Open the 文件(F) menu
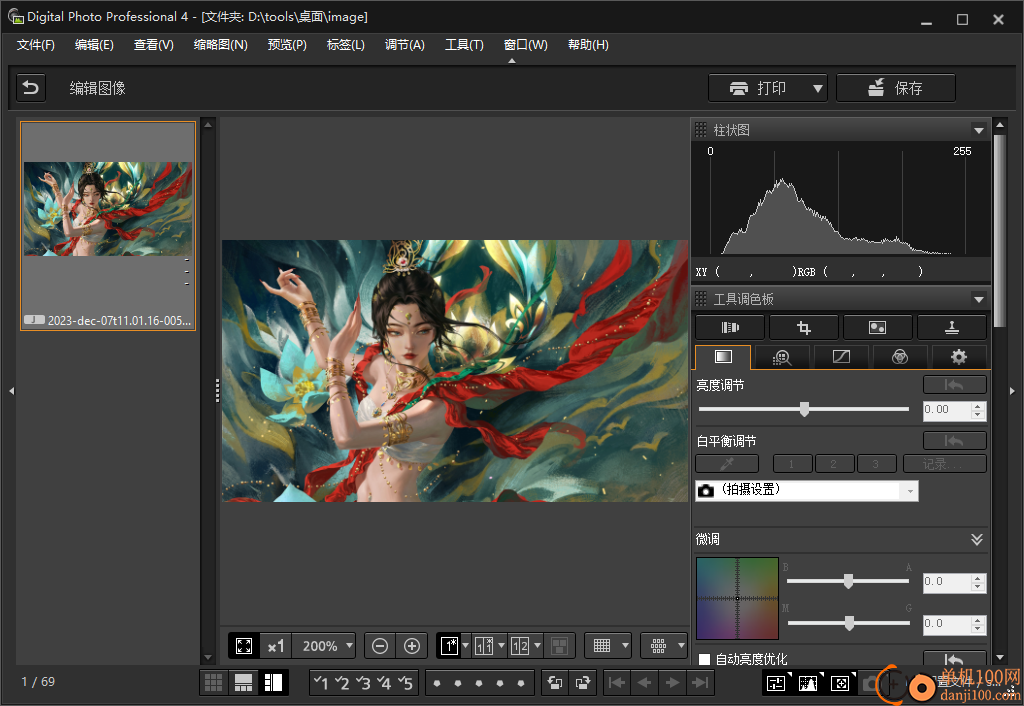Image resolution: width=1024 pixels, height=706 pixels. (35, 45)
